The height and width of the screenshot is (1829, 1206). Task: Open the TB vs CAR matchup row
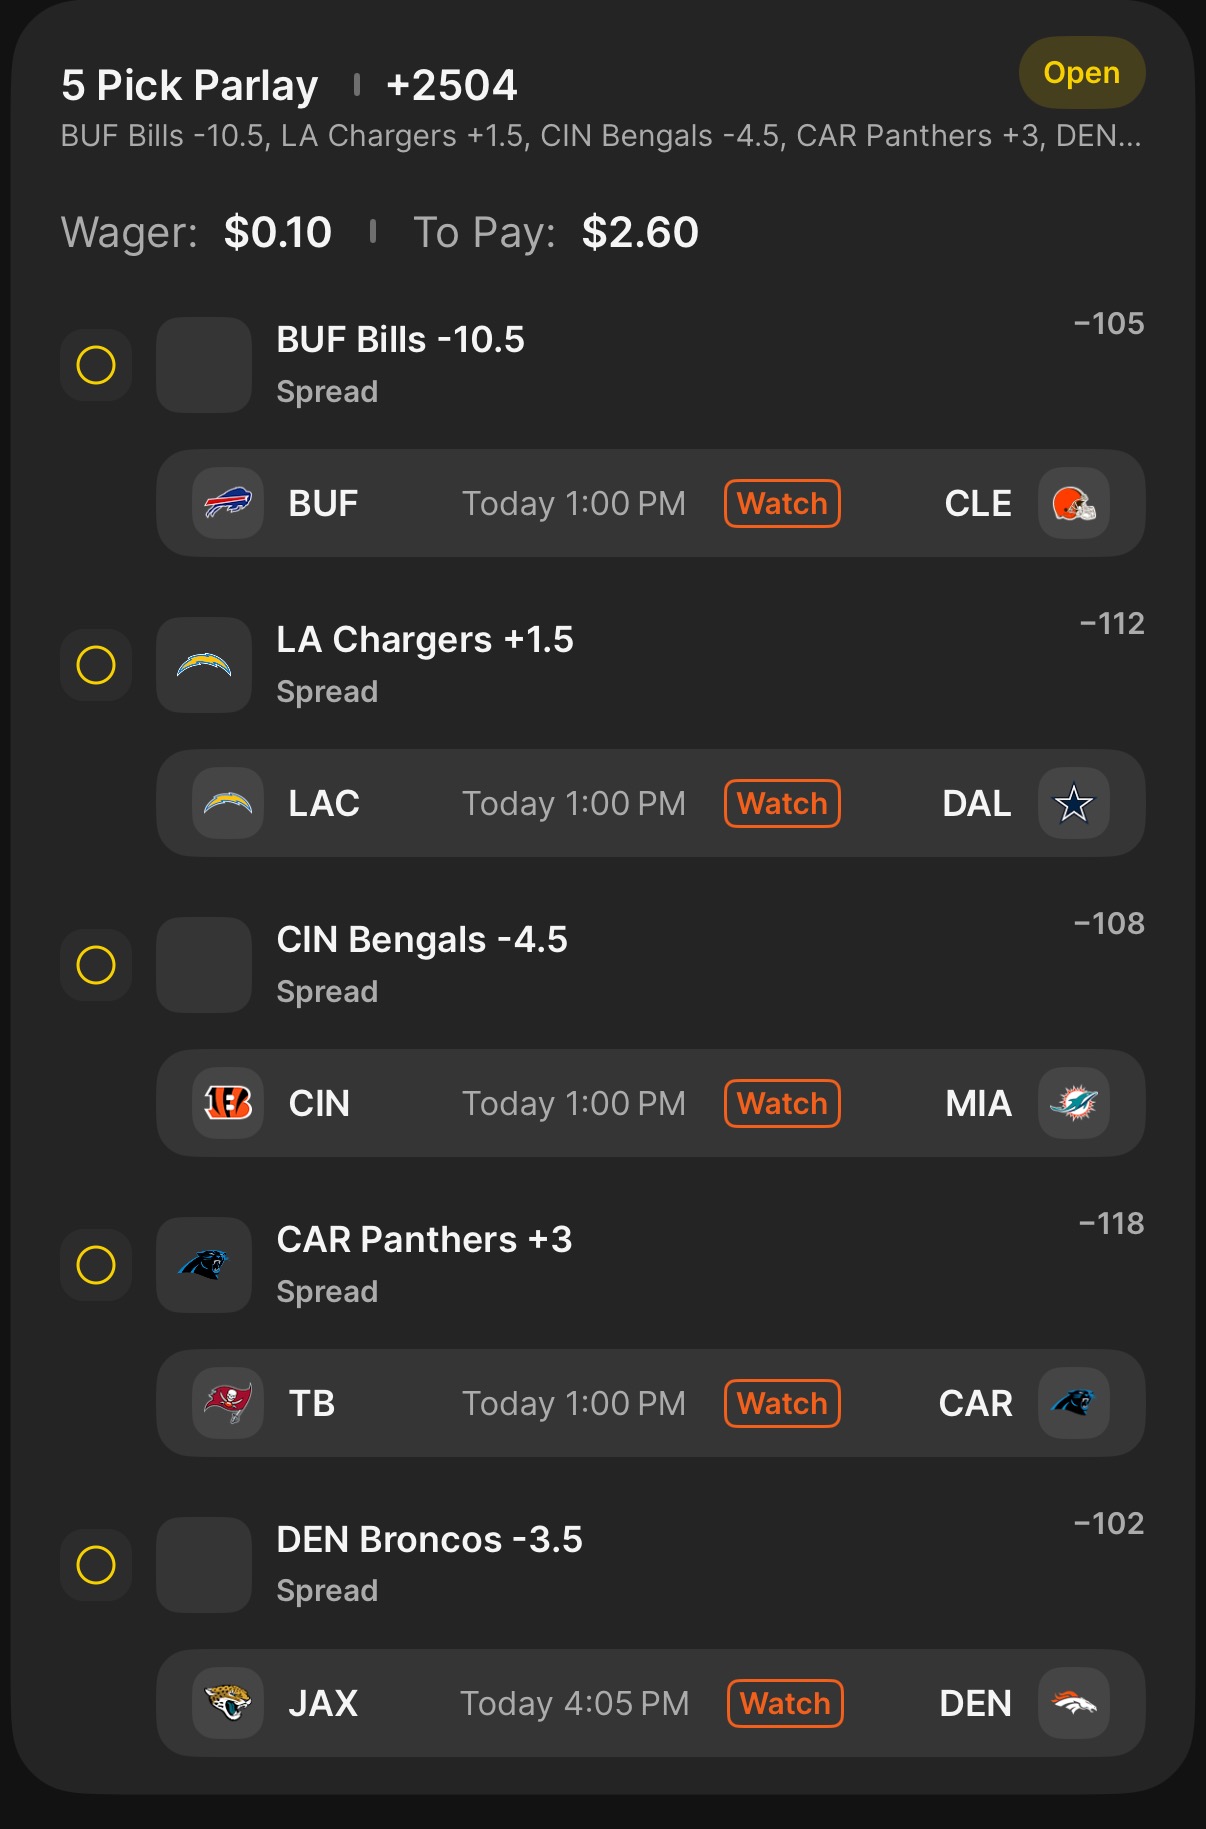click(575, 1403)
